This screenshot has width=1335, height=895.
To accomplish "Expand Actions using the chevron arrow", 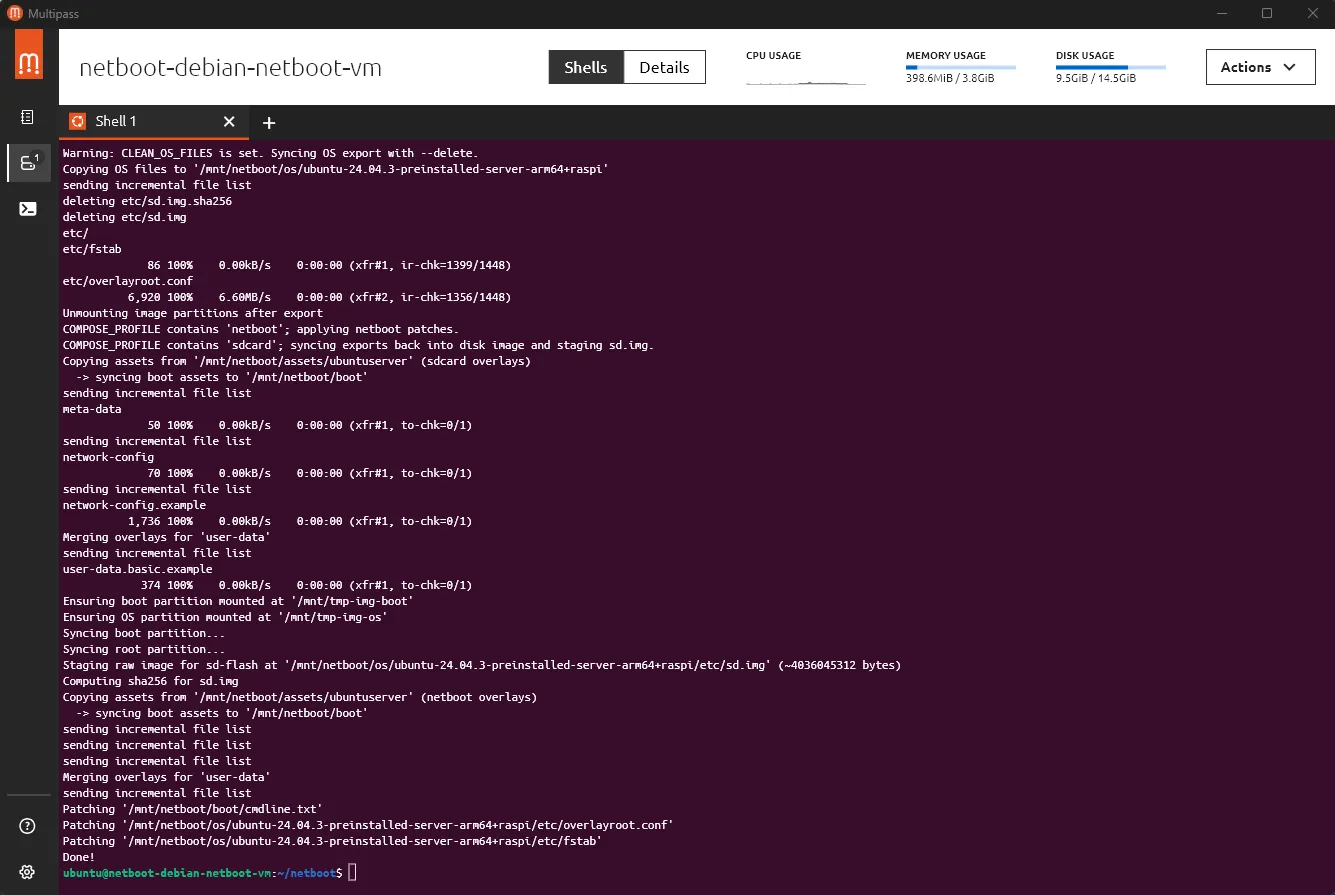I will pos(1287,67).
